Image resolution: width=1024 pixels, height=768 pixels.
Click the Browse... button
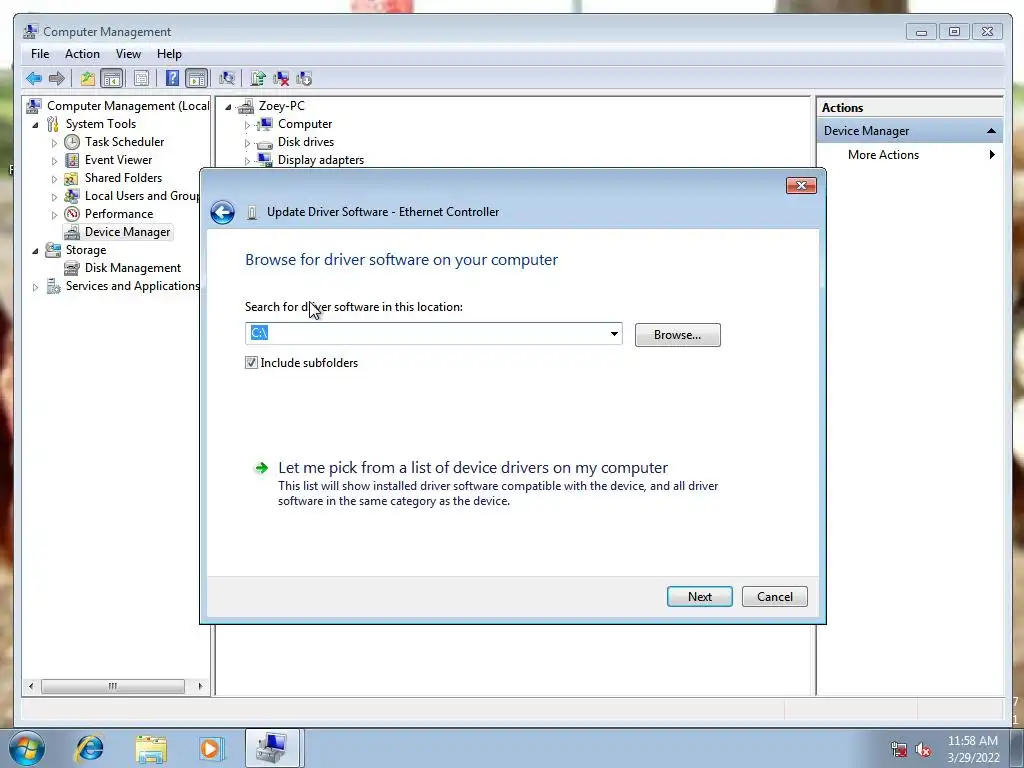(x=677, y=335)
